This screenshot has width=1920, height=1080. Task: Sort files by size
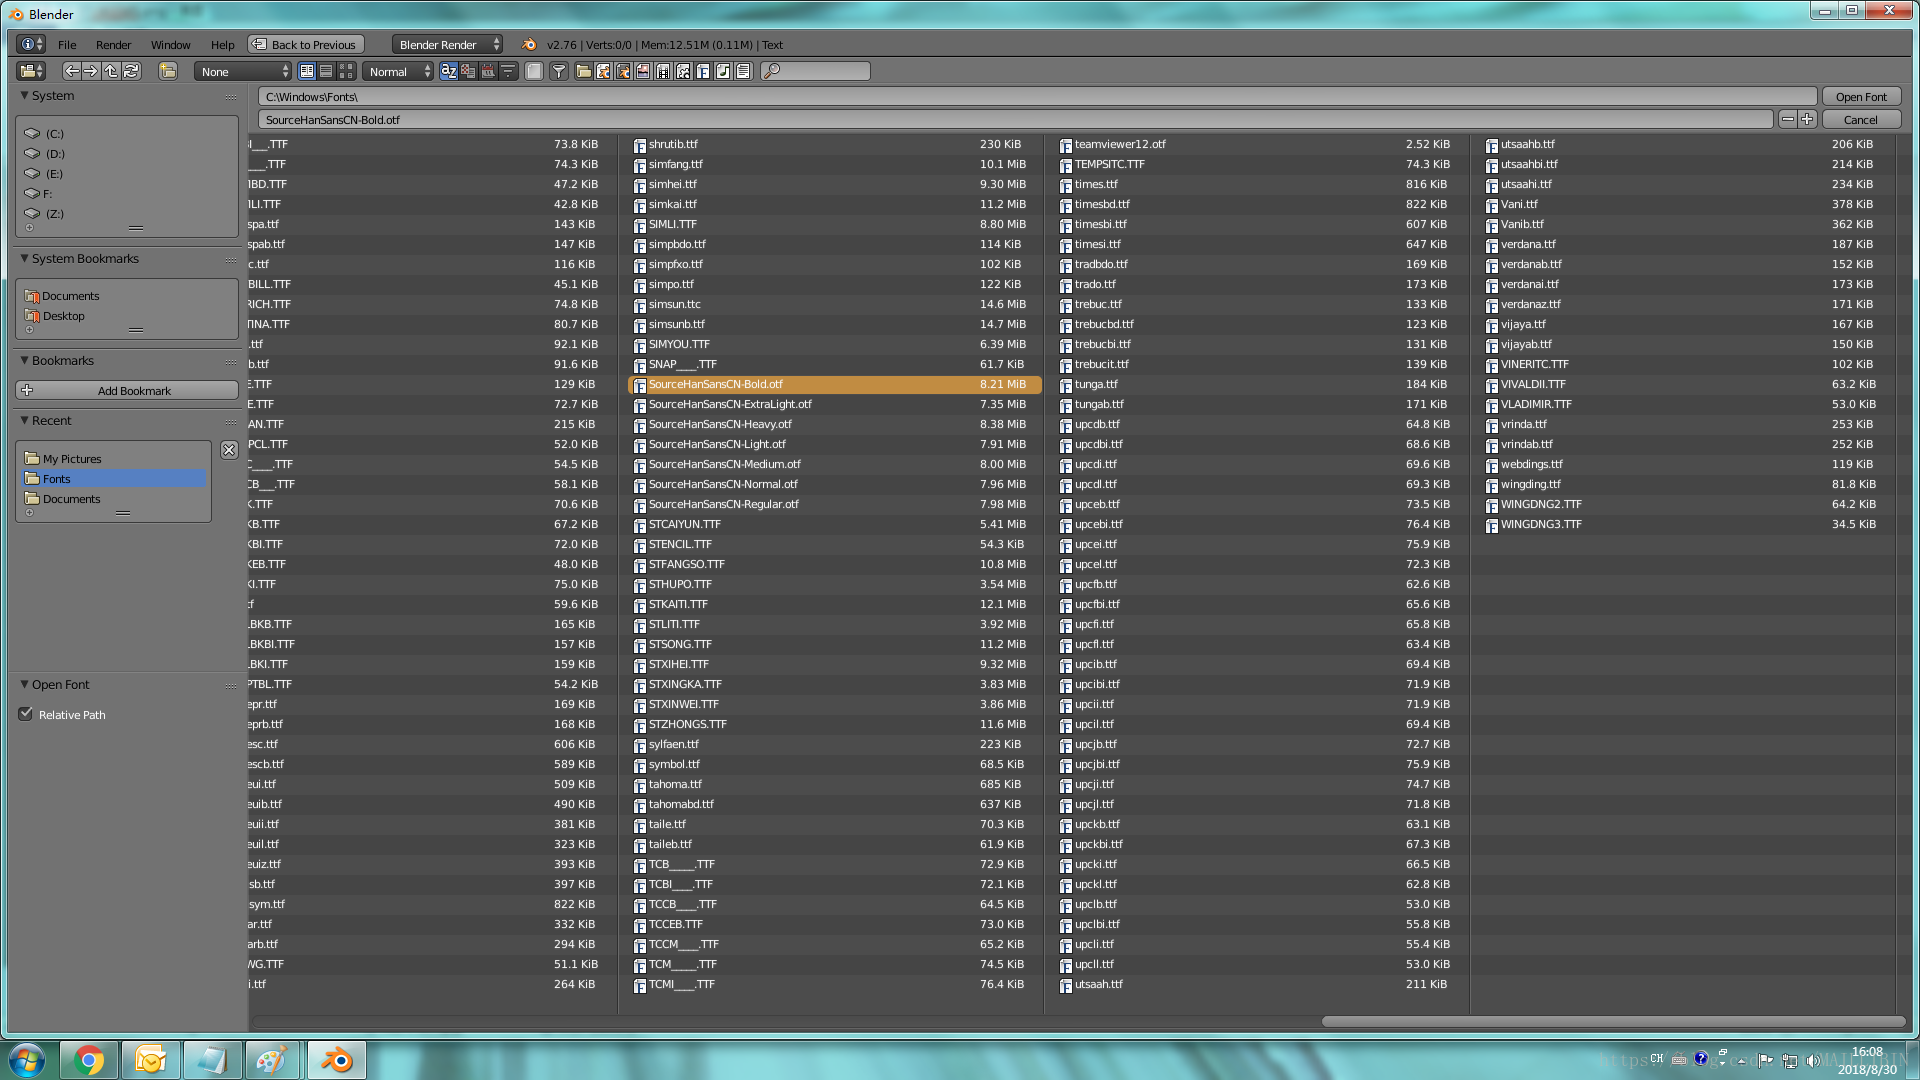tap(508, 71)
